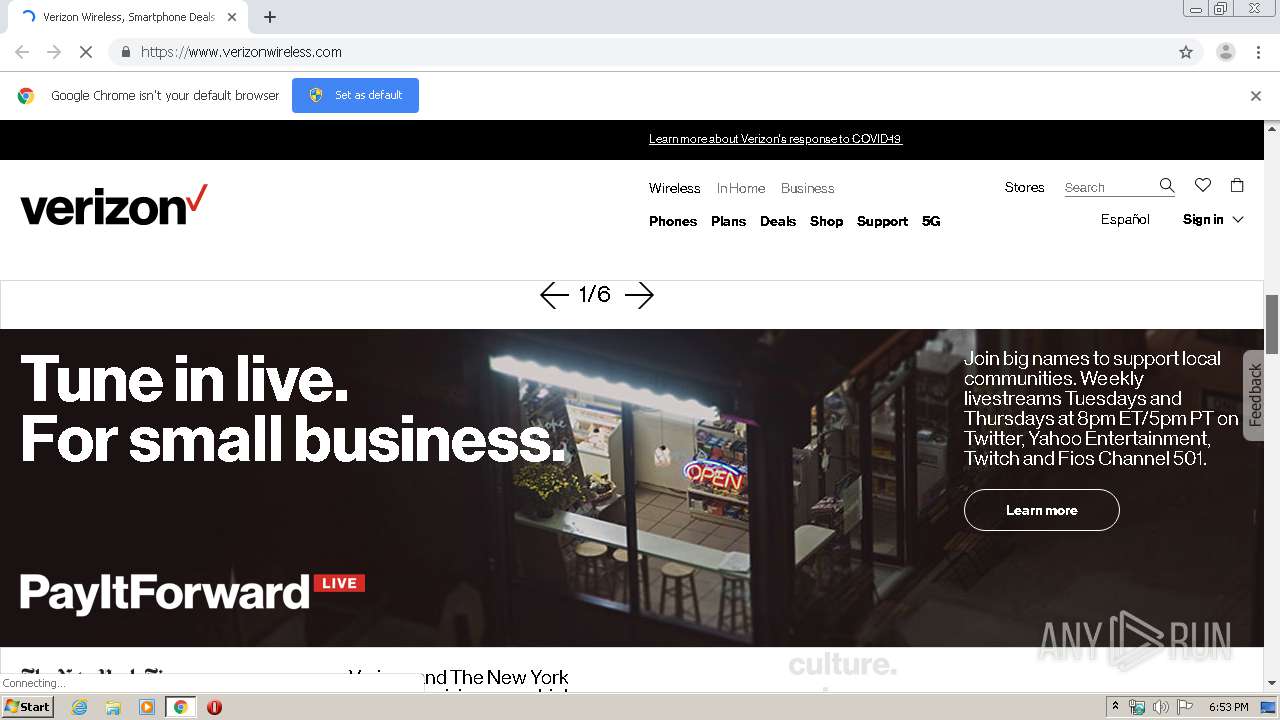Go to next carousel slide arrow
The height and width of the screenshot is (720, 1280).
point(639,295)
